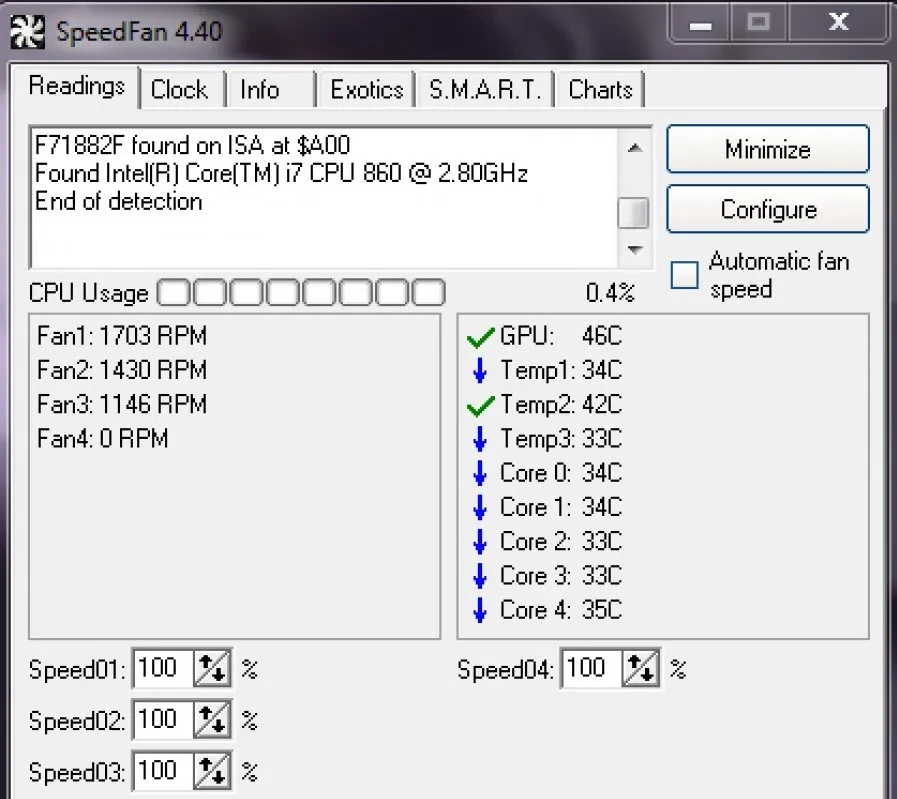897x799 pixels.
Task: Enable the Automatic fan speed checkbox
Action: (x=685, y=275)
